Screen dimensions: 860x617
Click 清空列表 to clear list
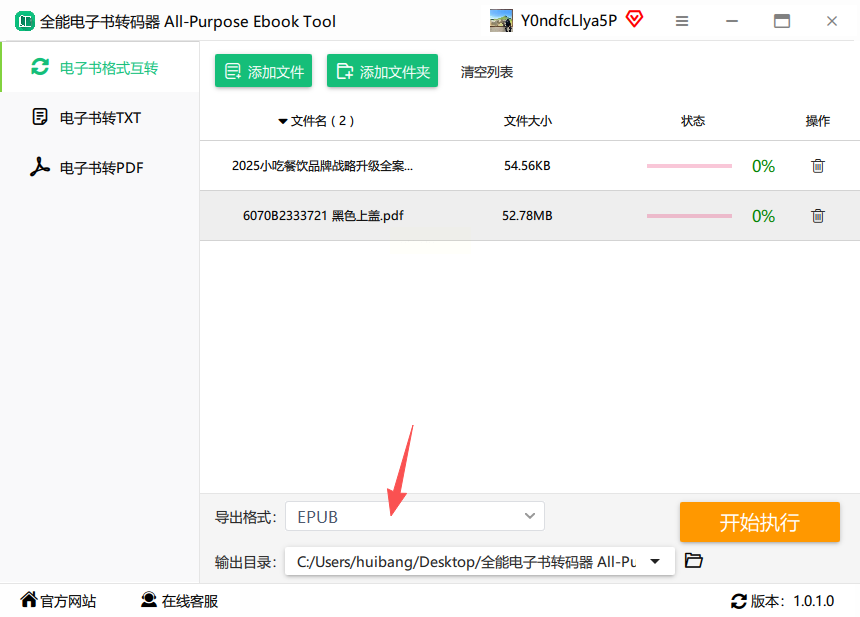[486, 72]
